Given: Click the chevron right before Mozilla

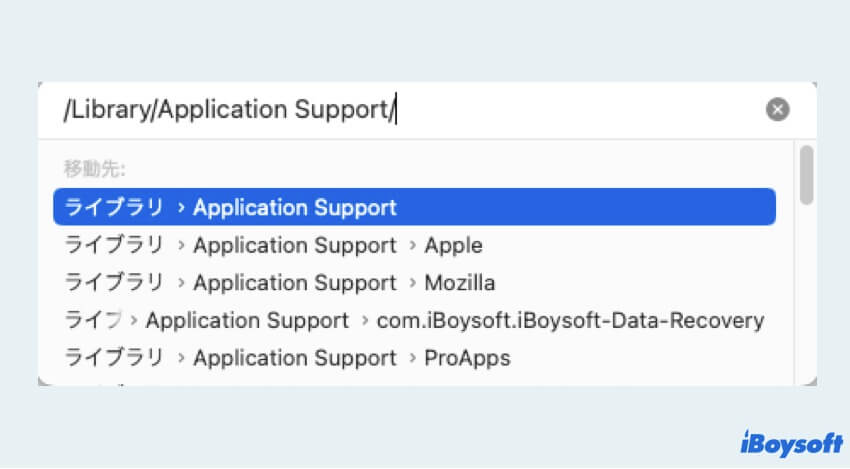Looking at the screenshot, I should [x=411, y=284].
